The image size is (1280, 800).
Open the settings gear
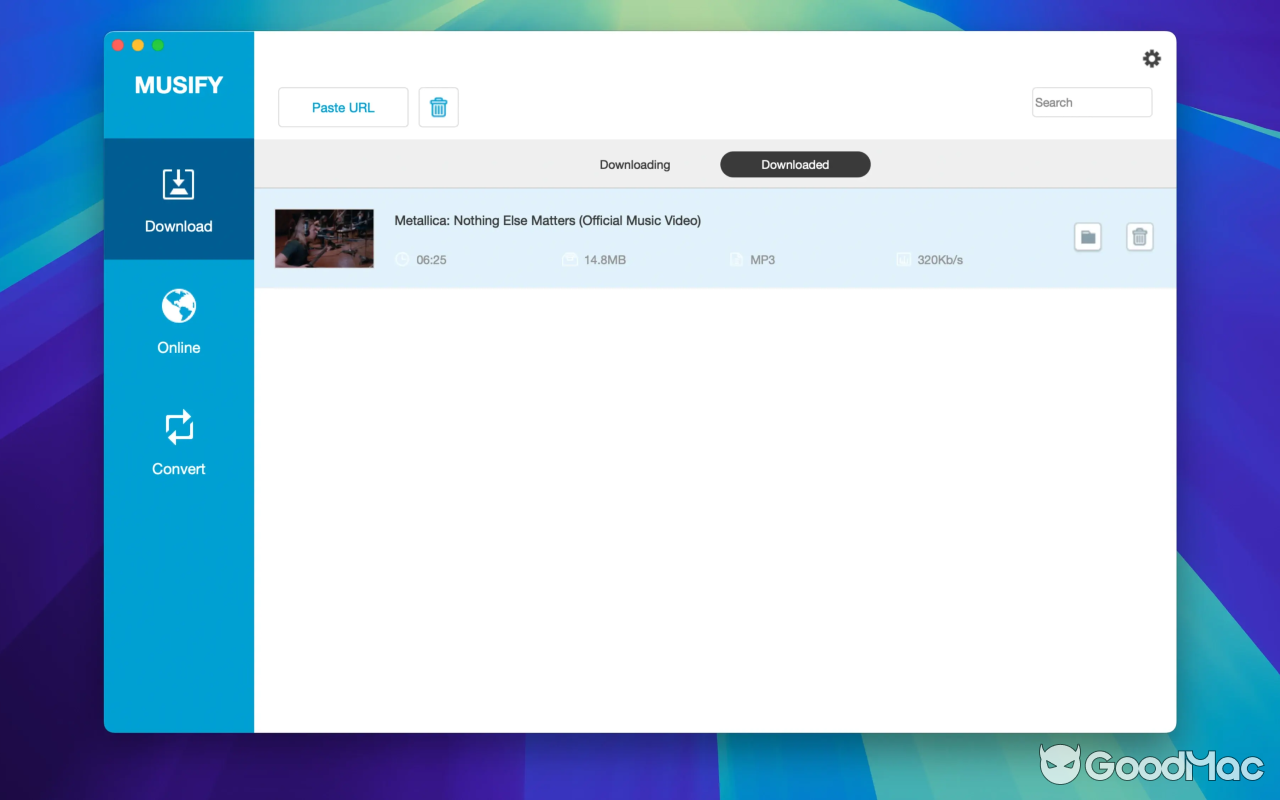pyautogui.click(x=1151, y=58)
